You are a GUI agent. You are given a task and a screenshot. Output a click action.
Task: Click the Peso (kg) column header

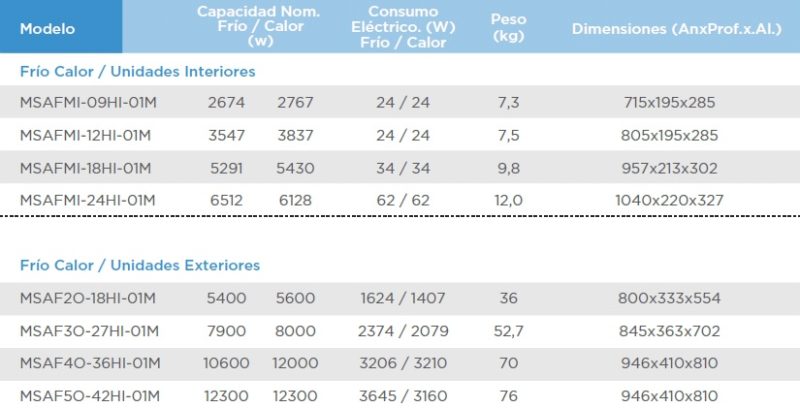tap(508, 27)
